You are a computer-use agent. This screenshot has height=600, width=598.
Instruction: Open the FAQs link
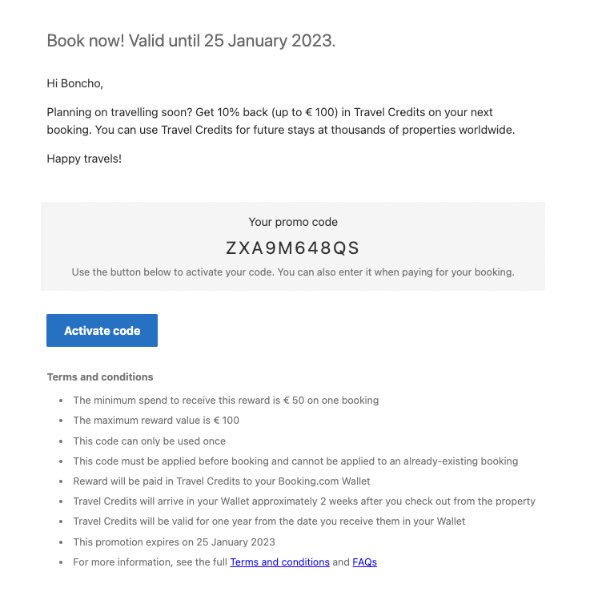click(365, 562)
